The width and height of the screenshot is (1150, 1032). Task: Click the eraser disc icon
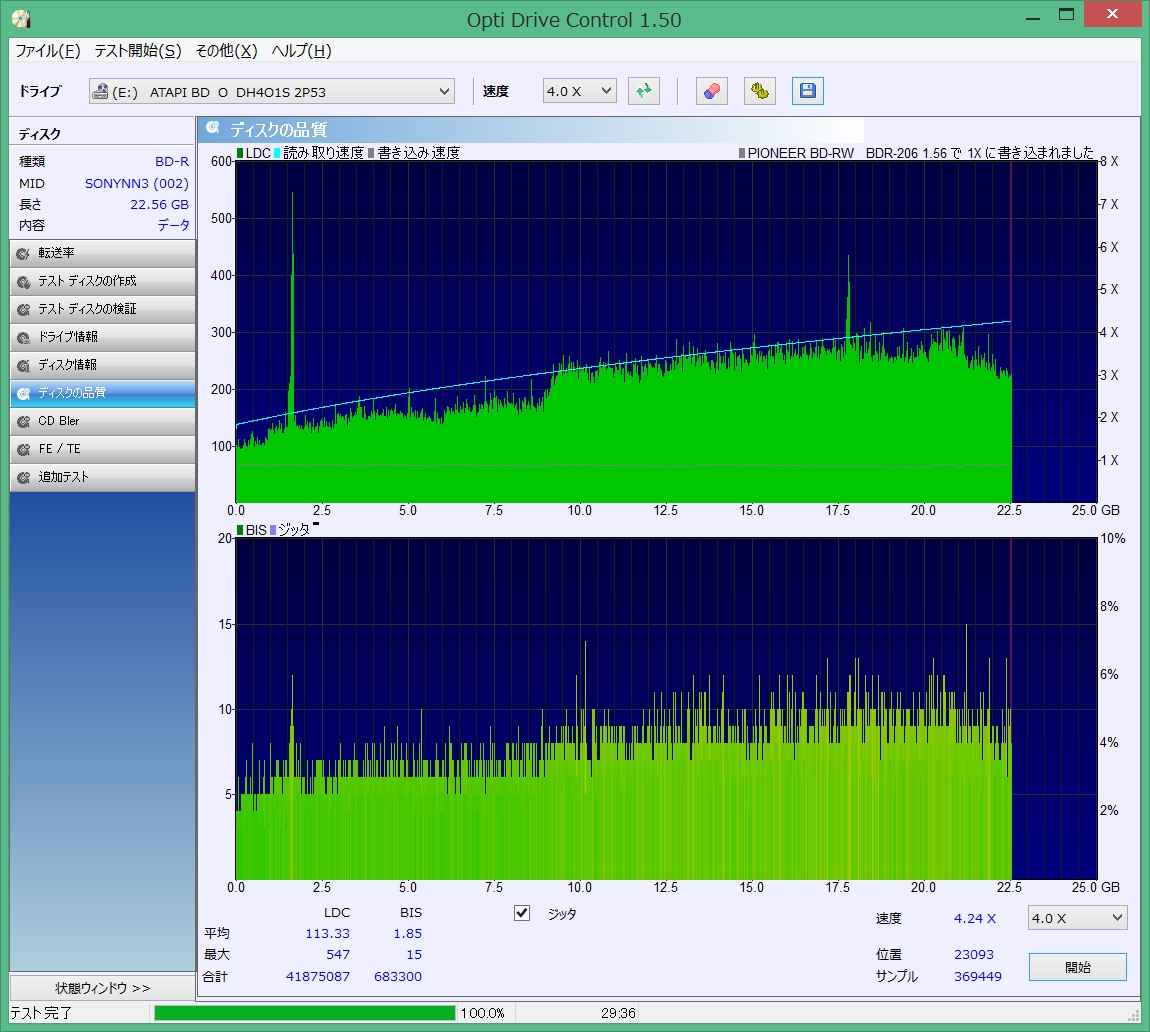(x=711, y=91)
